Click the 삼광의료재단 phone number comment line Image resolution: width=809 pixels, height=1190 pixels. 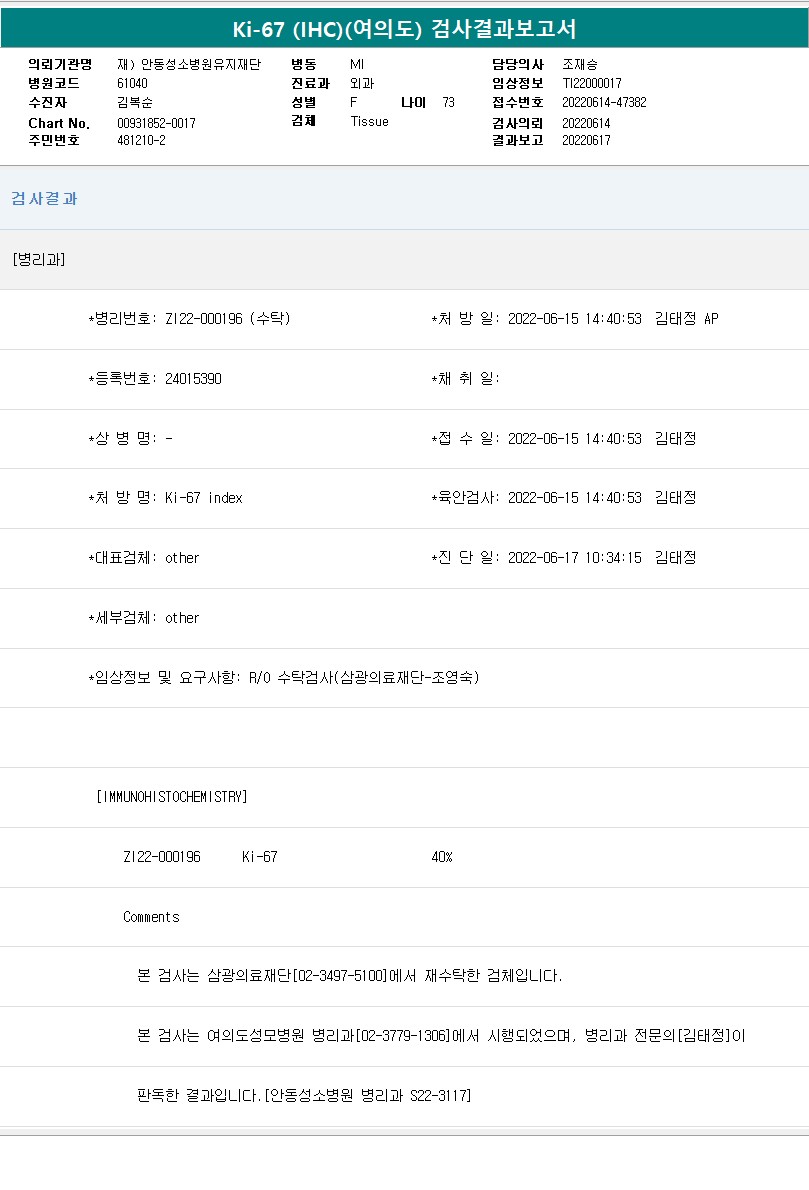pyautogui.click(x=349, y=976)
